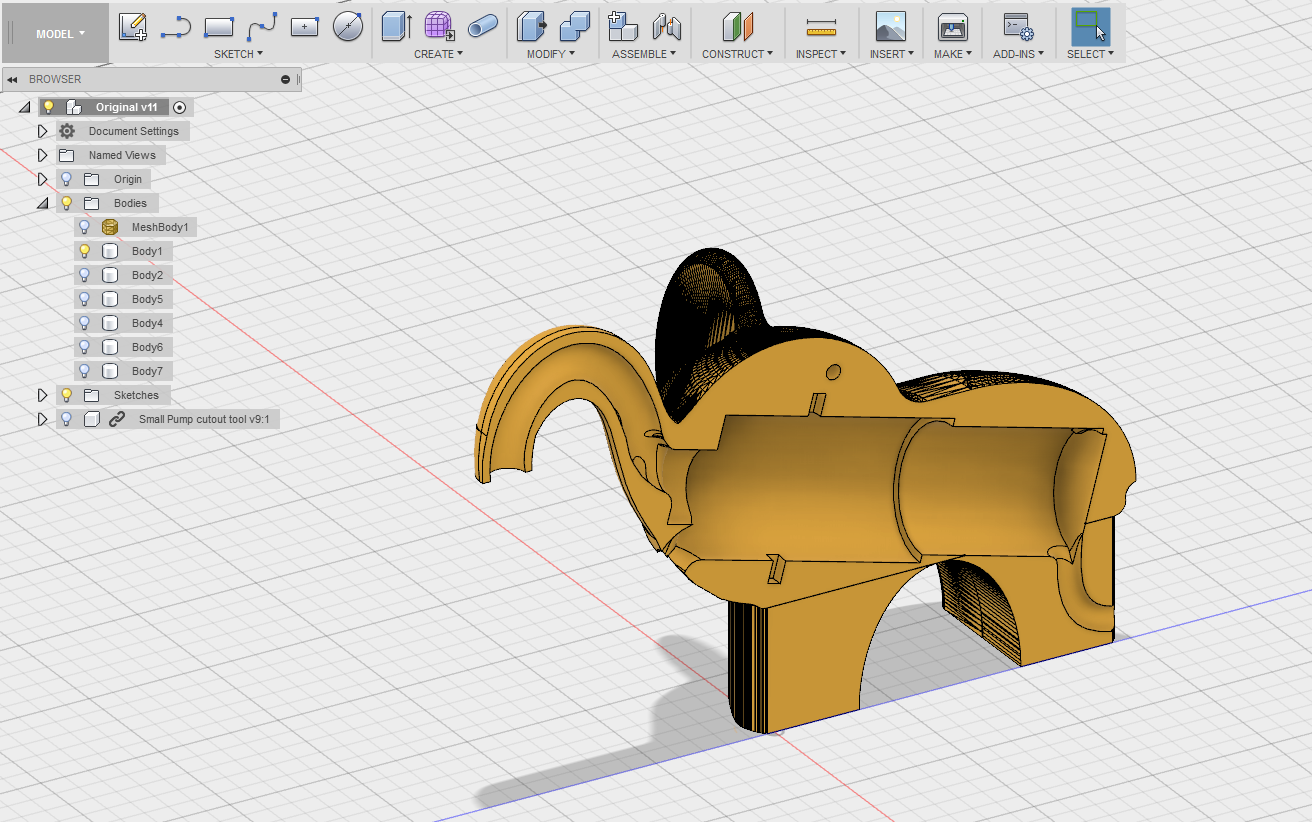
Task: Click the Document Settings gear icon
Action: (x=67, y=131)
